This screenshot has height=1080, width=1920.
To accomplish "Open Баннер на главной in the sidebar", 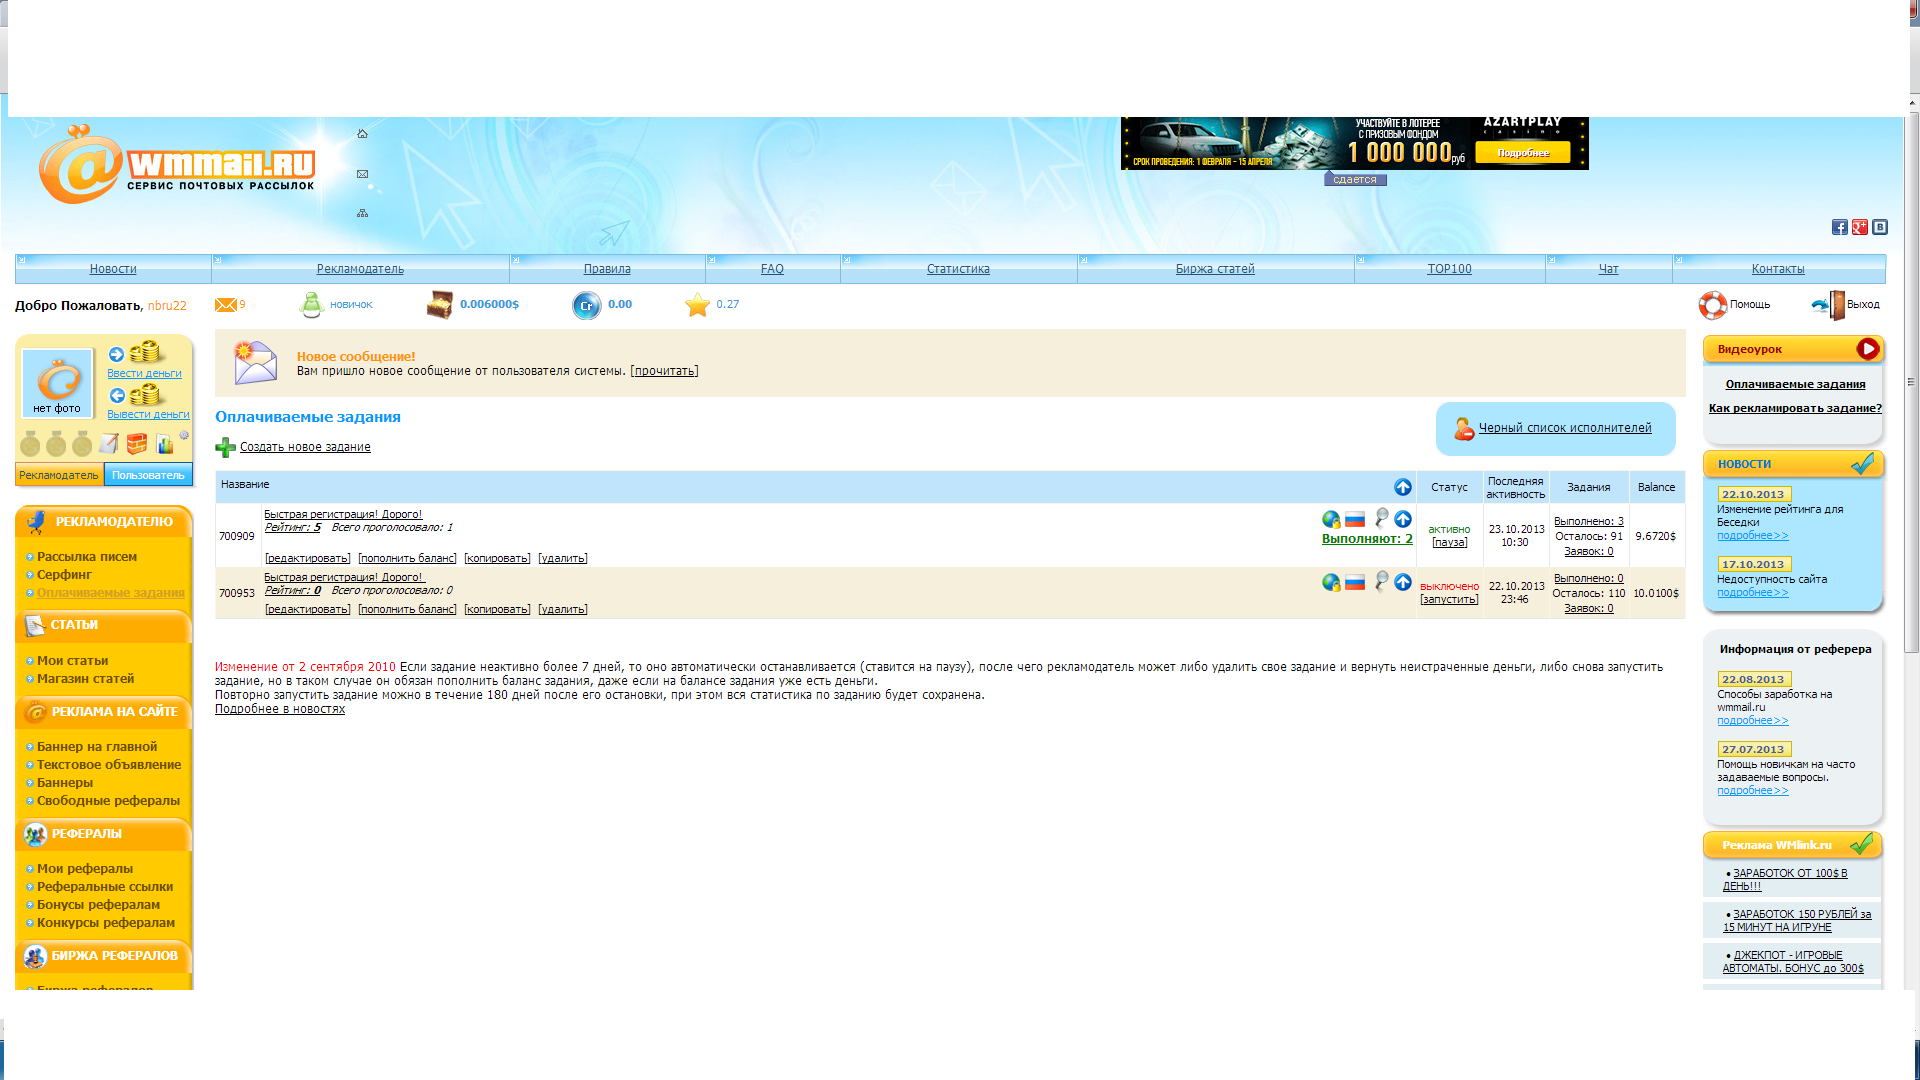I will coord(97,747).
